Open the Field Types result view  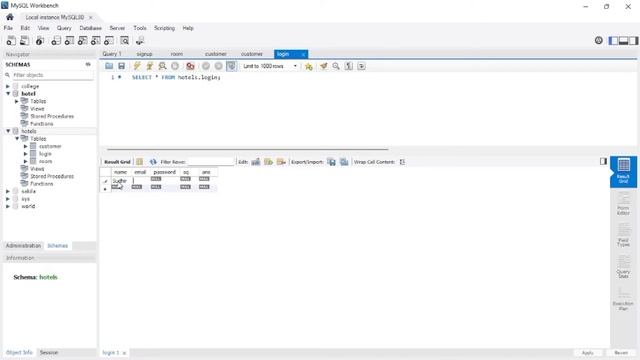[623, 235]
